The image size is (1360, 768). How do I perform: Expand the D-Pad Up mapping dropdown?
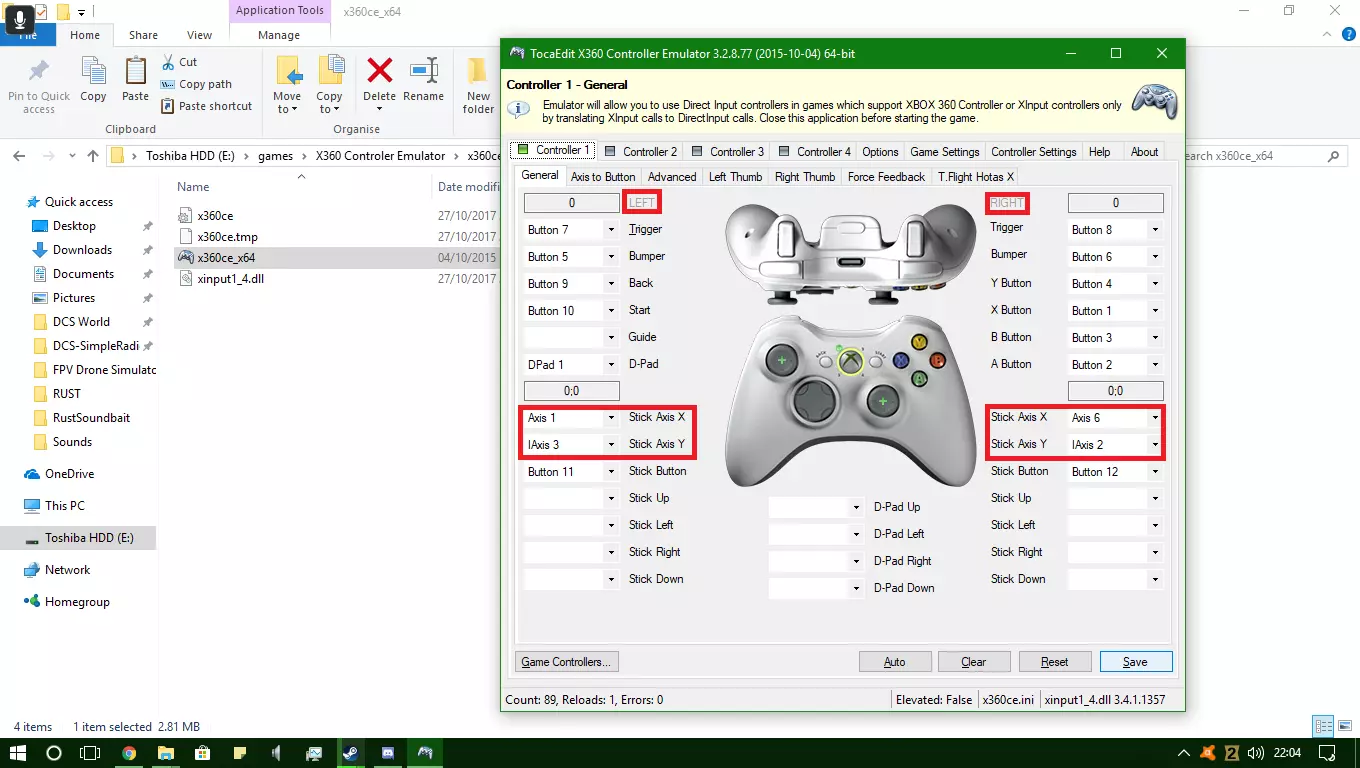pos(856,508)
